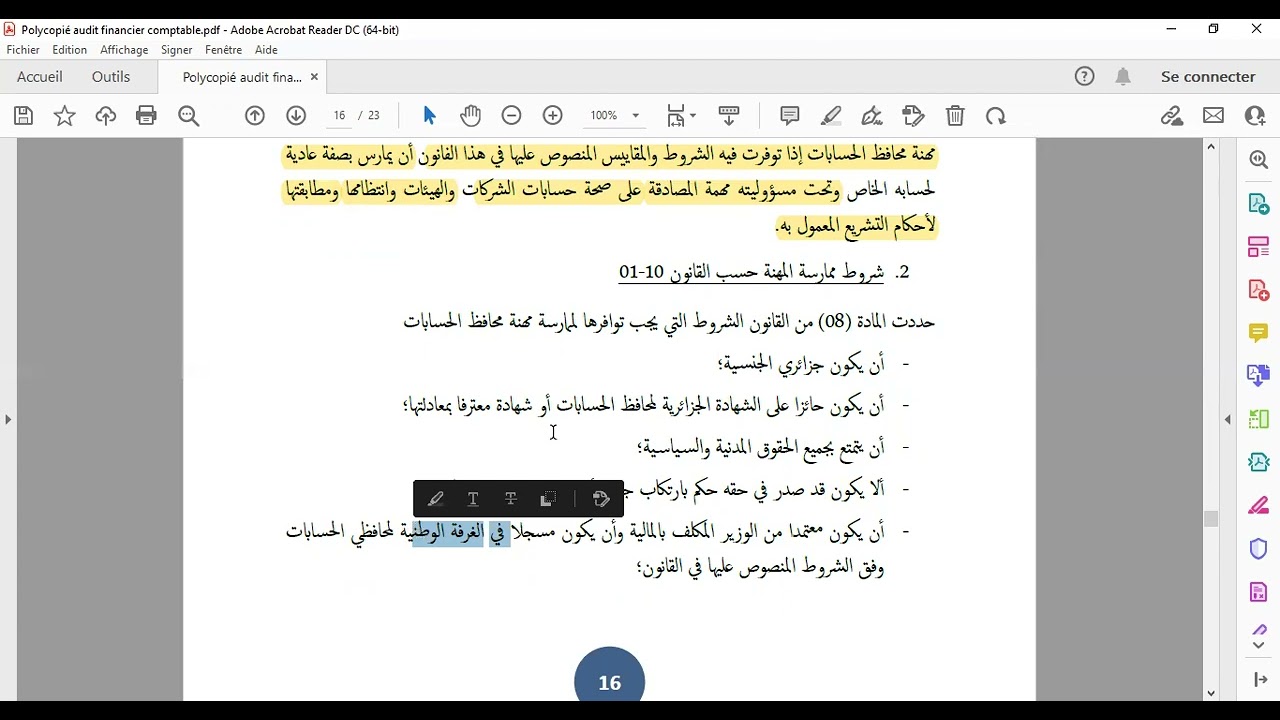The width and height of the screenshot is (1280, 720).
Task: Add a sticky note comment
Action: (x=789, y=116)
